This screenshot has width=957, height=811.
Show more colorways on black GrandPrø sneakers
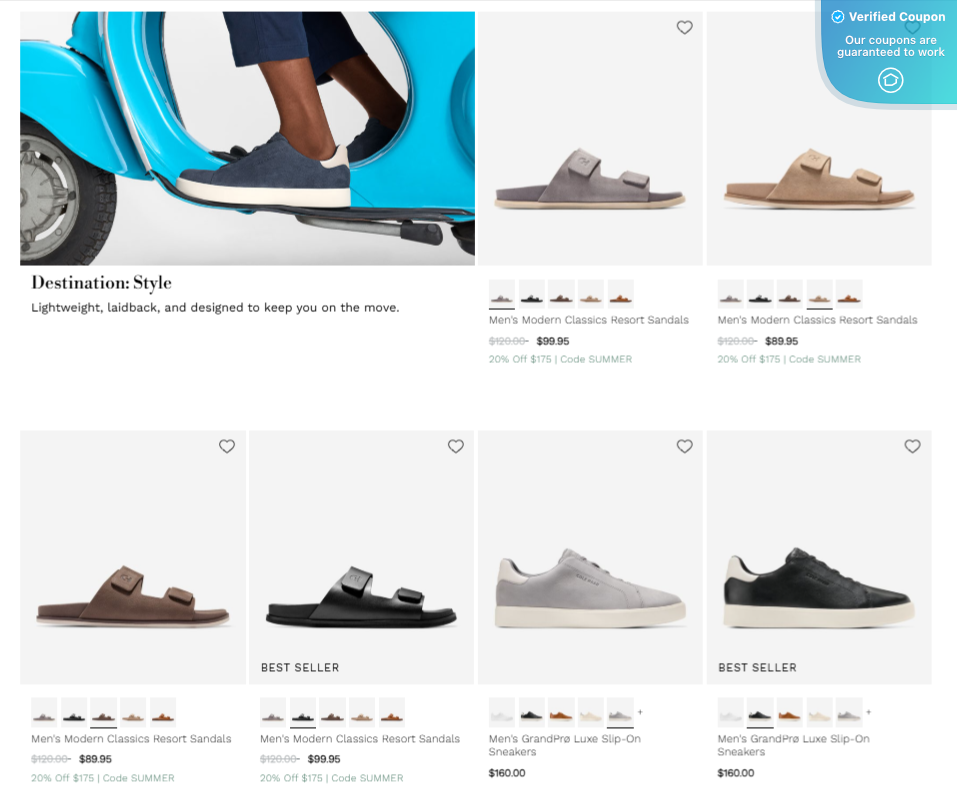tap(868, 713)
